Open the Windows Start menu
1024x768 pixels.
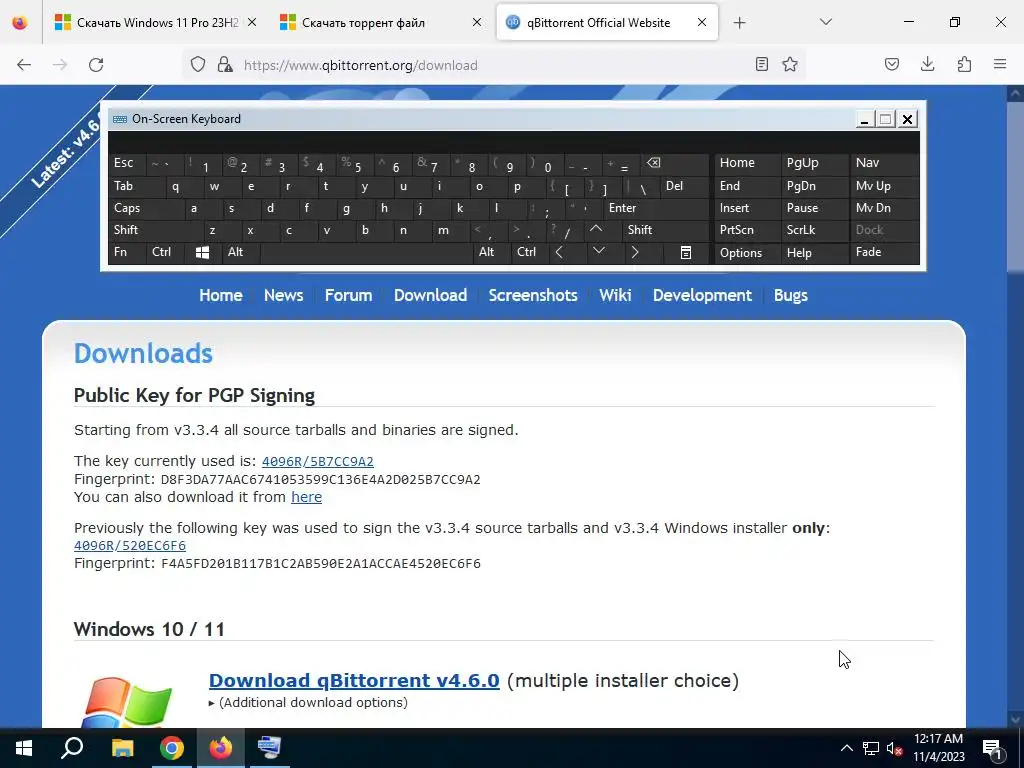tap(24, 748)
